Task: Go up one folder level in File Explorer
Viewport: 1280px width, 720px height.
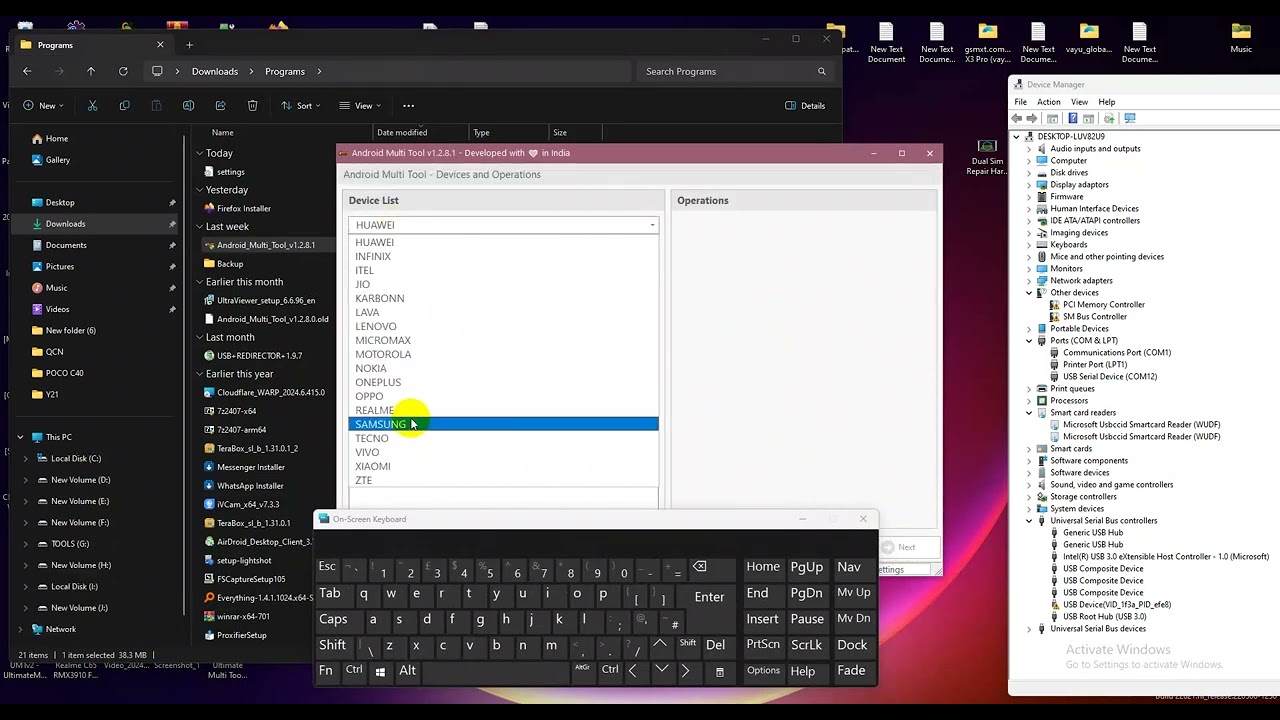Action: (91, 71)
